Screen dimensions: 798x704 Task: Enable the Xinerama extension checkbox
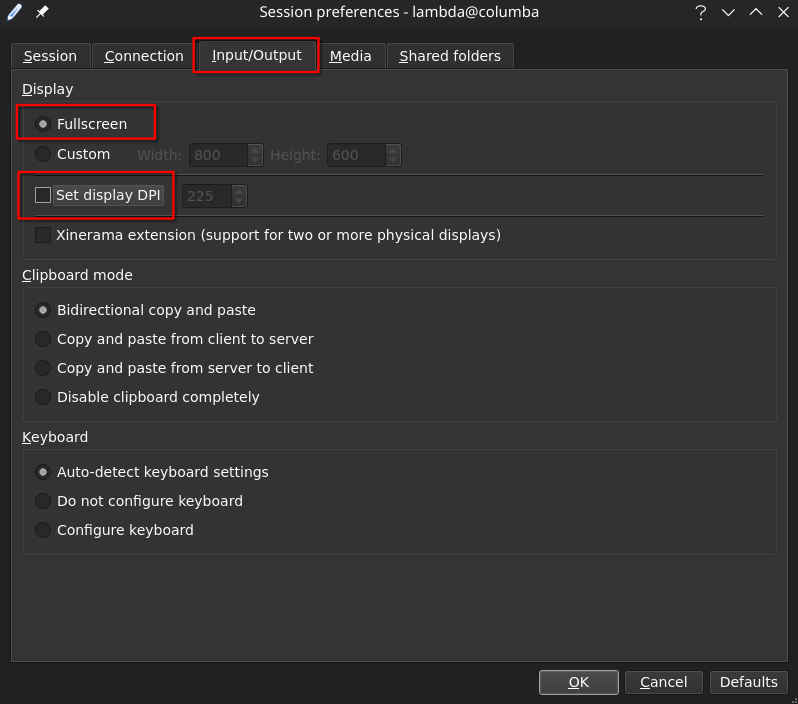tap(43, 235)
